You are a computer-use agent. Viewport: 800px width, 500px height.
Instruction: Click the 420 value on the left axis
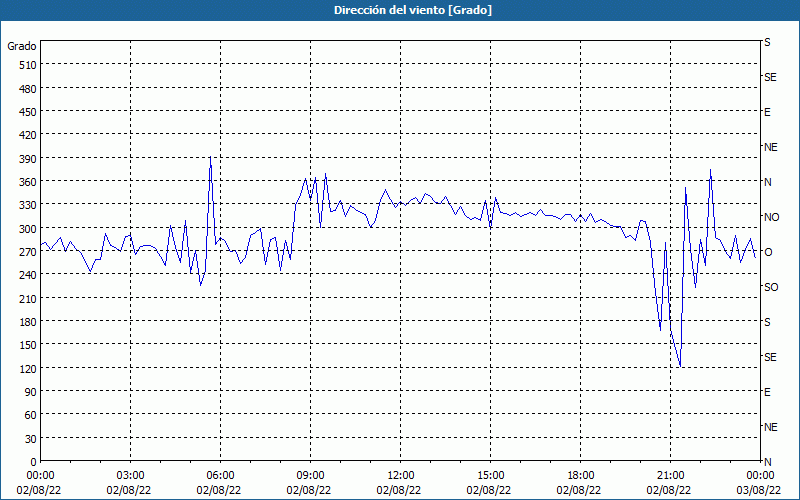(x=27, y=136)
